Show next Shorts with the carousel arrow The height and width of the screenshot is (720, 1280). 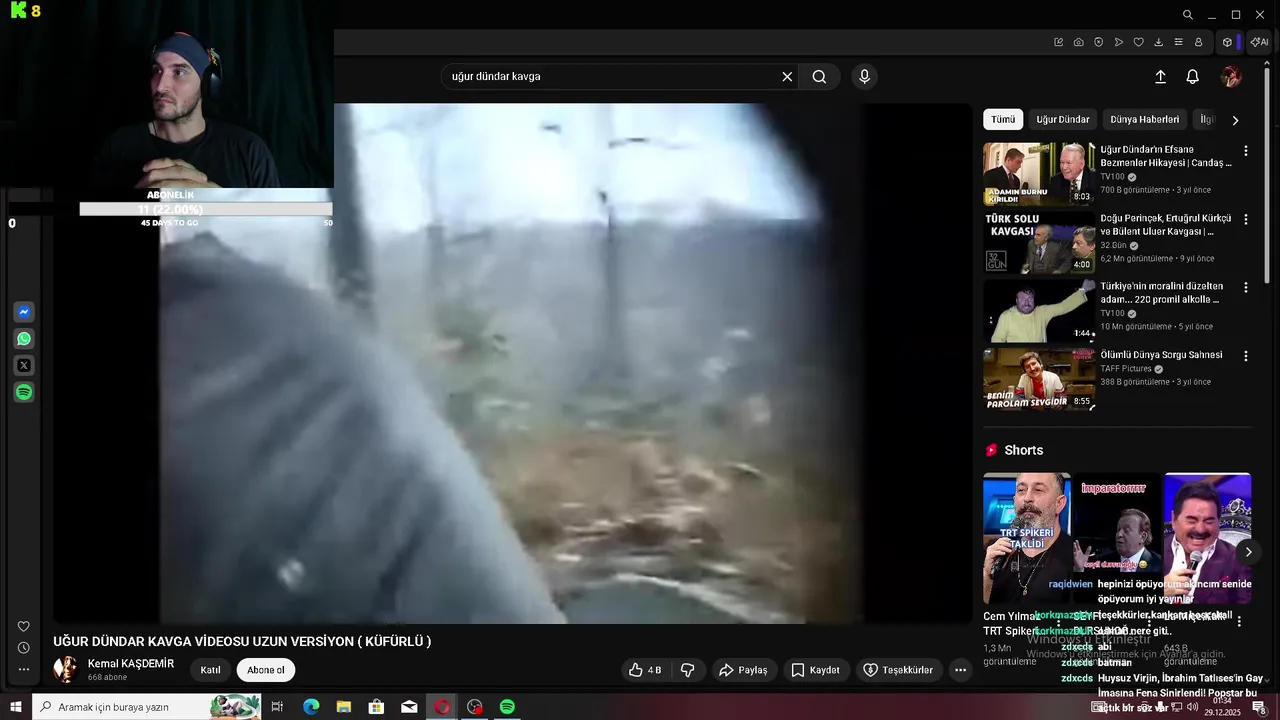[1248, 552]
